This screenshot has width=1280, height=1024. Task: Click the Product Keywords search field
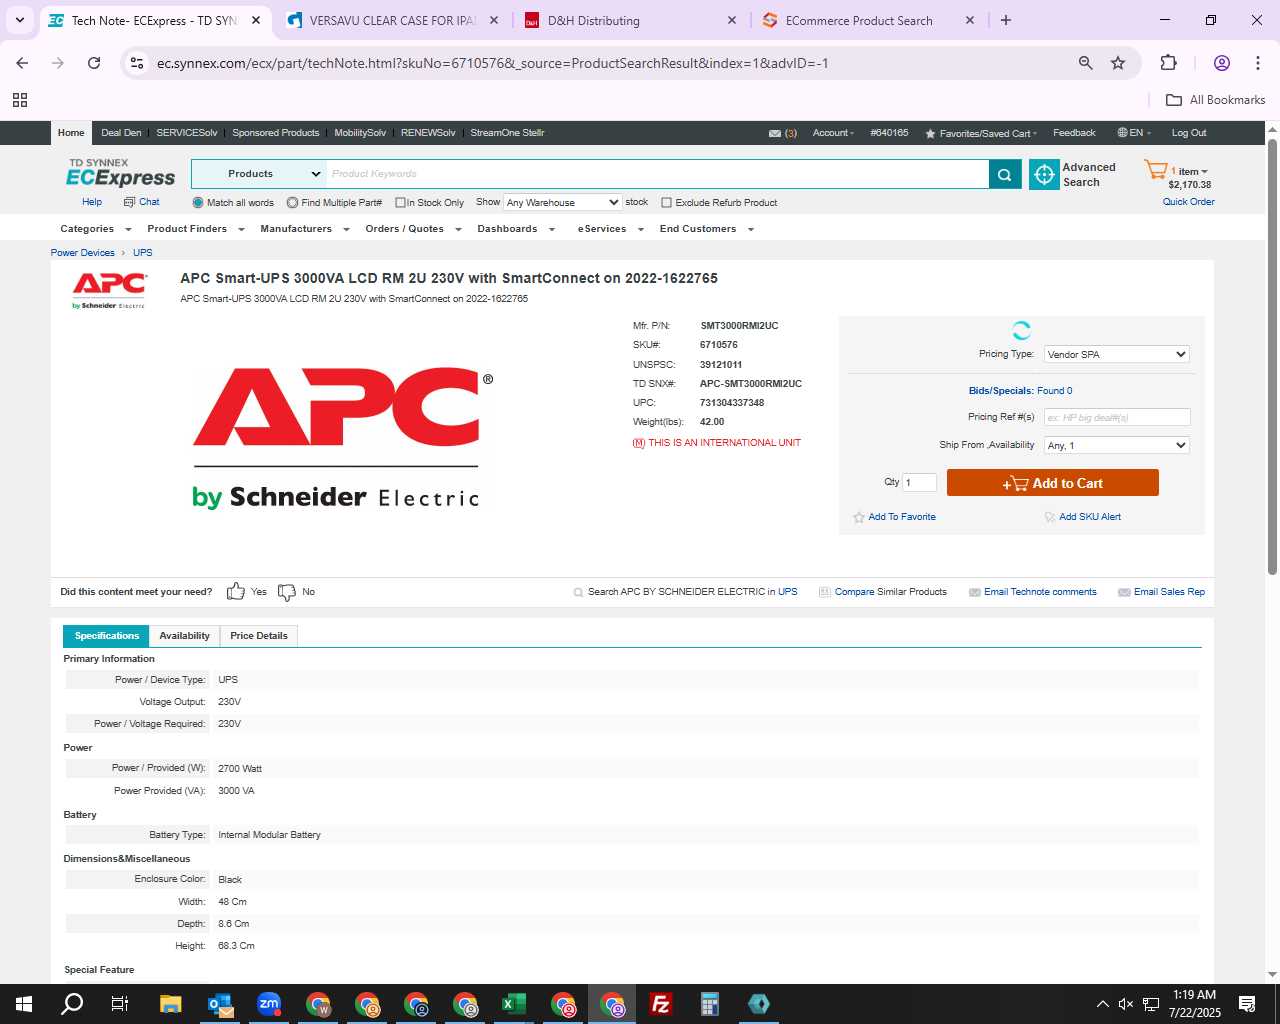point(658,174)
